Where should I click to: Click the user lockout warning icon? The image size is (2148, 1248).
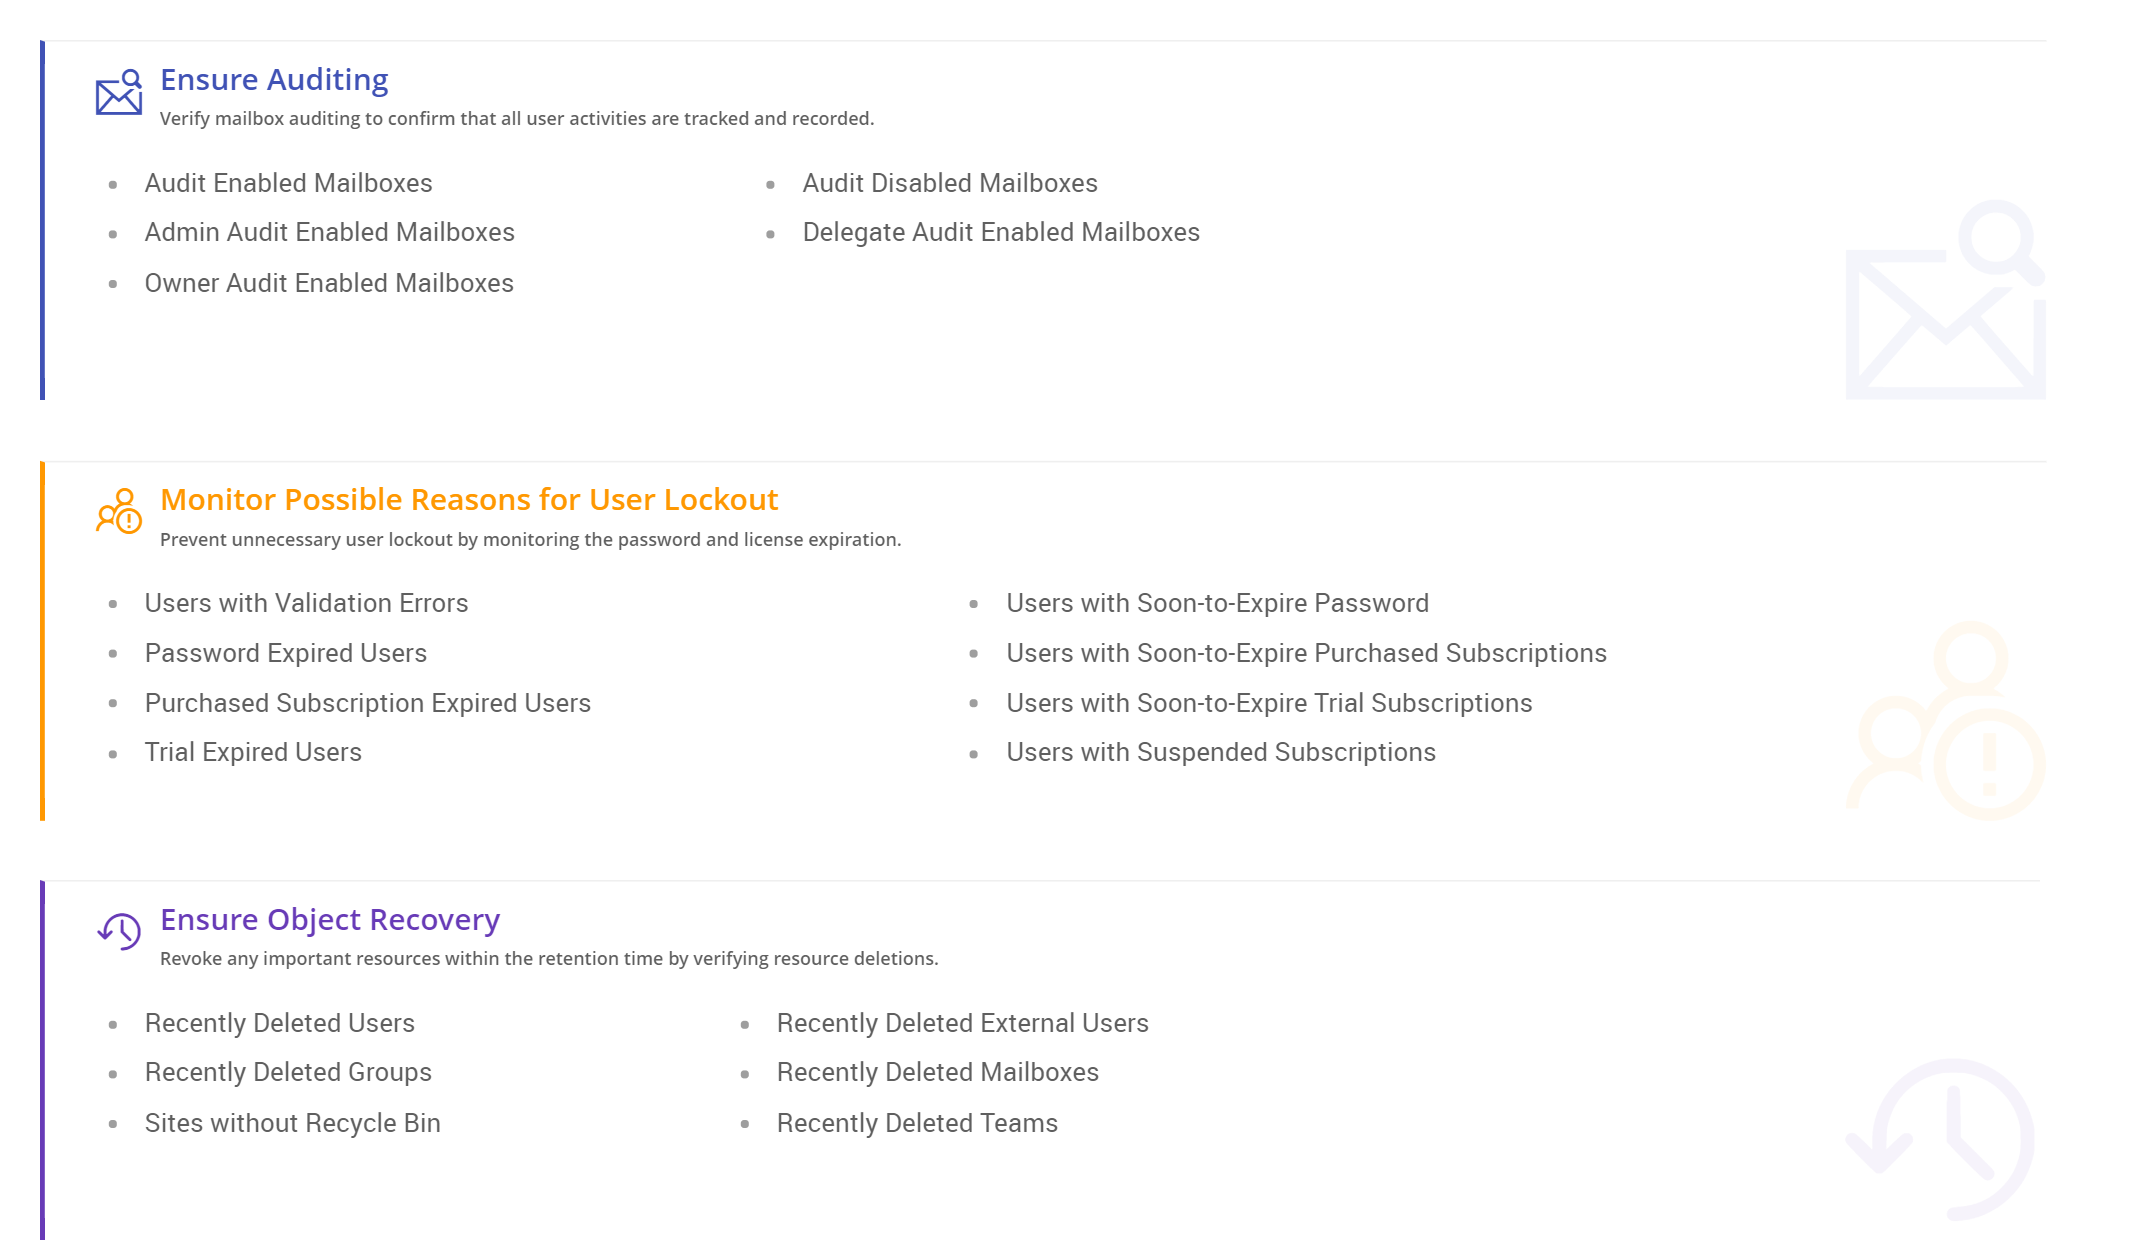119,511
